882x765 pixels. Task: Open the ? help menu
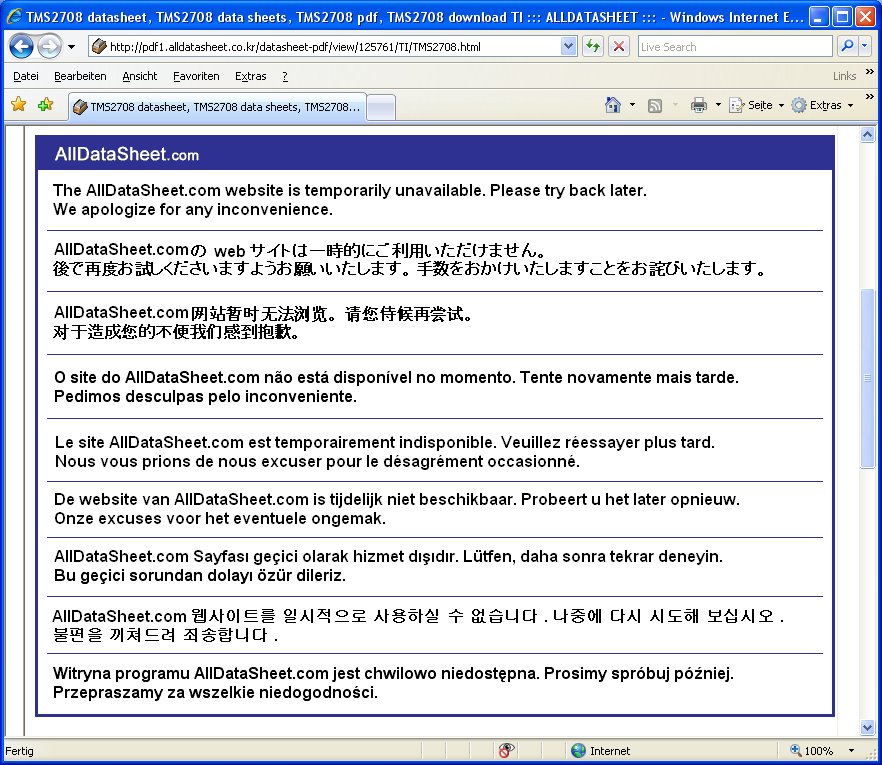pos(285,76)
